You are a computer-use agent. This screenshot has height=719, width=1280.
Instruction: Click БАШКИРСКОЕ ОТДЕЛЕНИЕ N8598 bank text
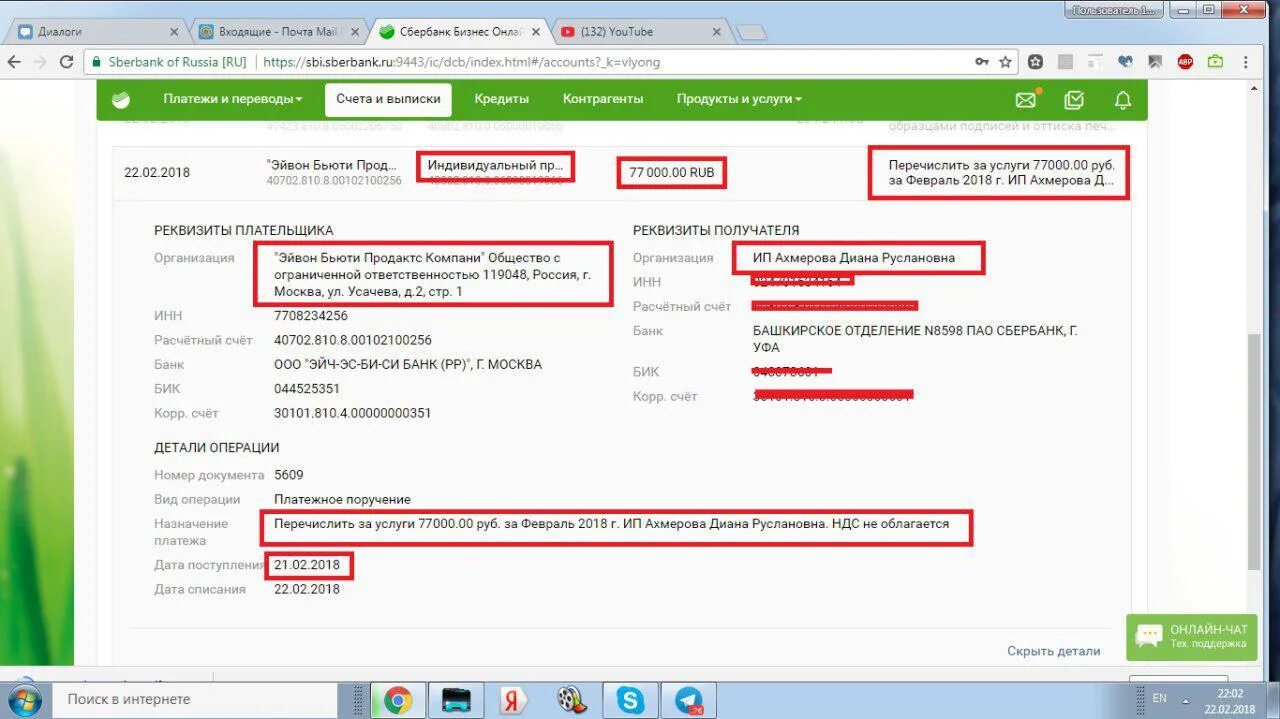click(x=915, y=339)
